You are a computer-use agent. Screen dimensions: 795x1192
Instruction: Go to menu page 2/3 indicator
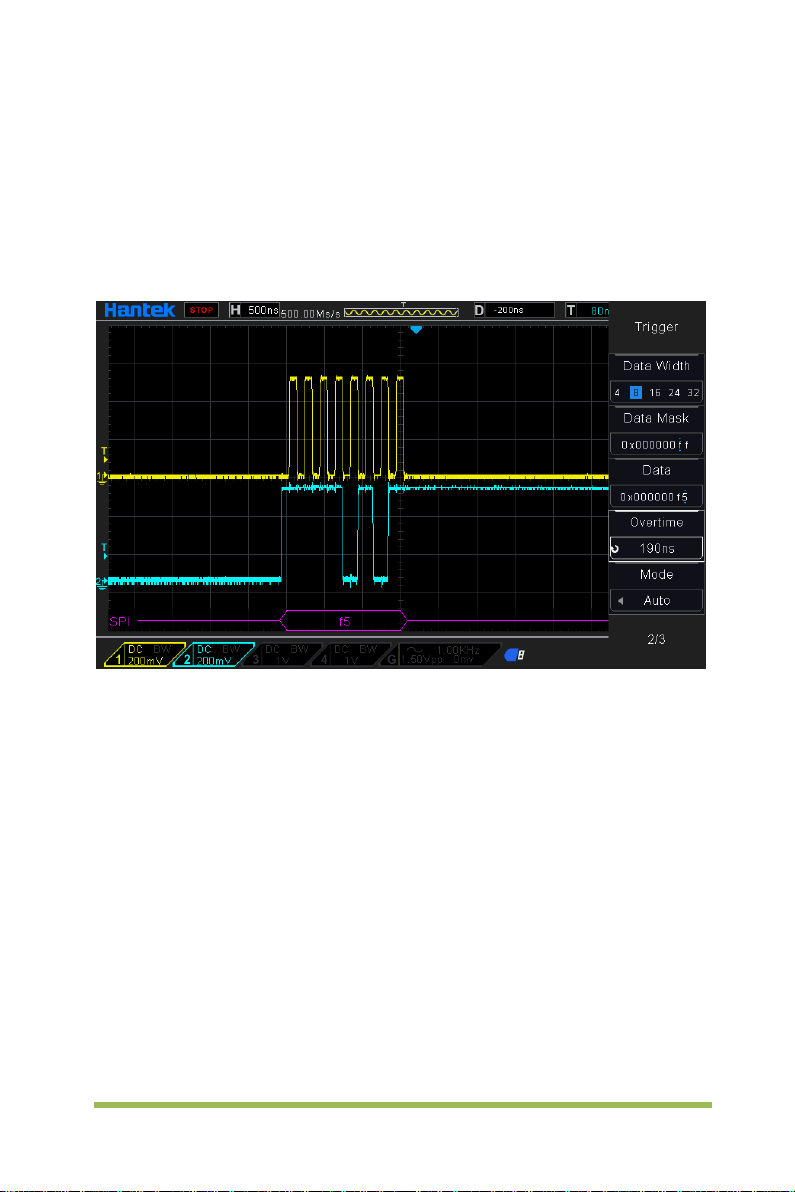coord(657,639)
